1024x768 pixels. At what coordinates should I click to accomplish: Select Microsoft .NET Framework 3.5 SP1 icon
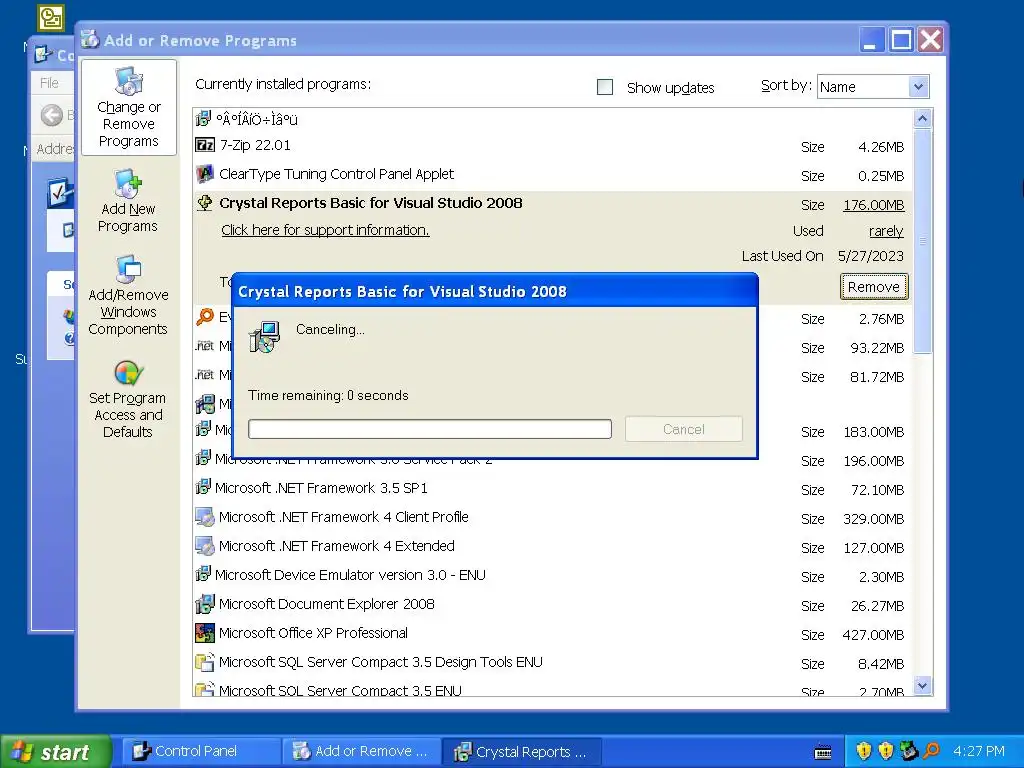pos(203,487)
